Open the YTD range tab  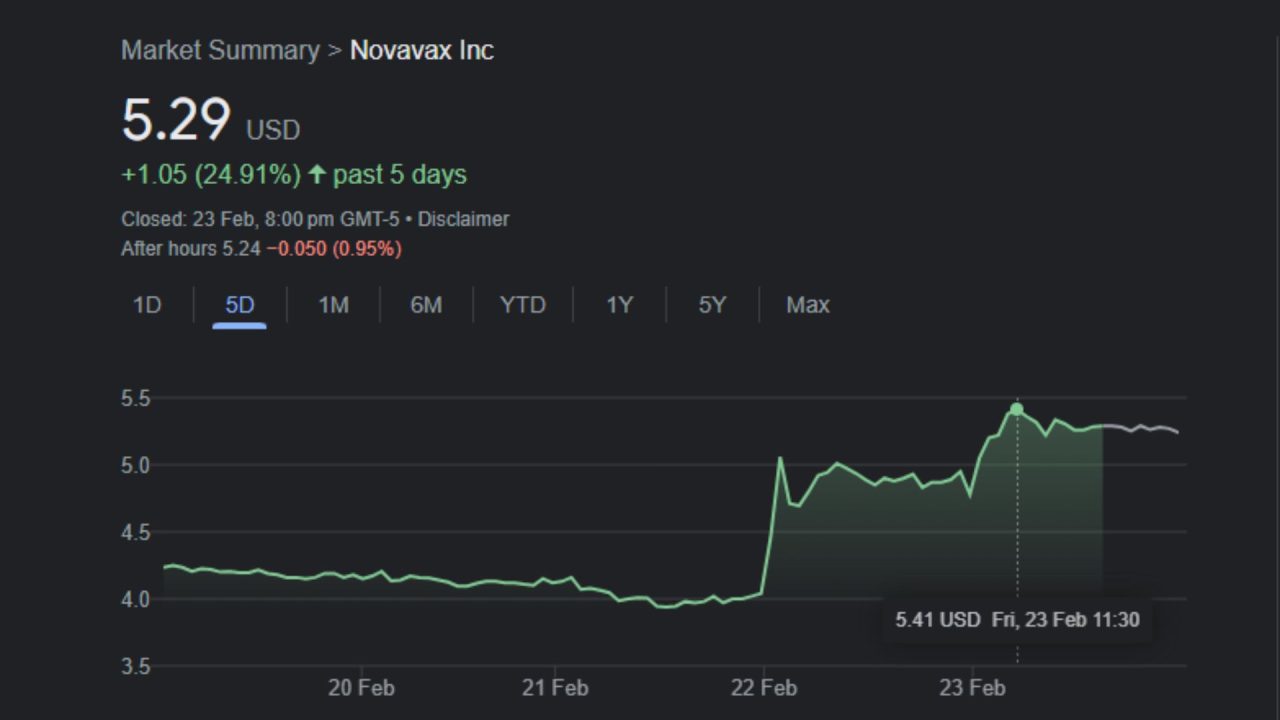click(523, 305)
